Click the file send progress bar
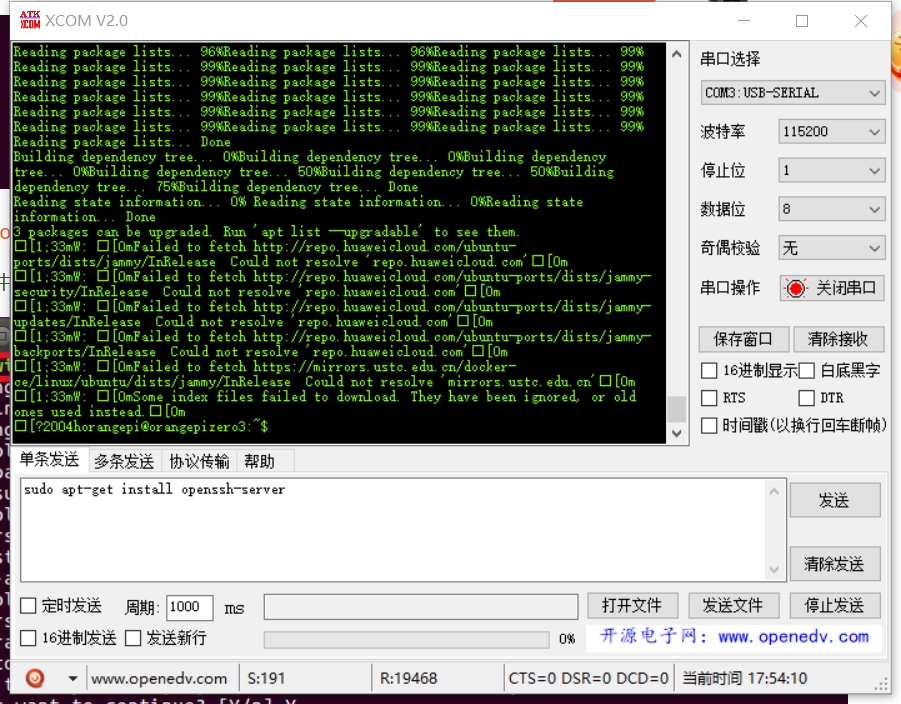 406,639
